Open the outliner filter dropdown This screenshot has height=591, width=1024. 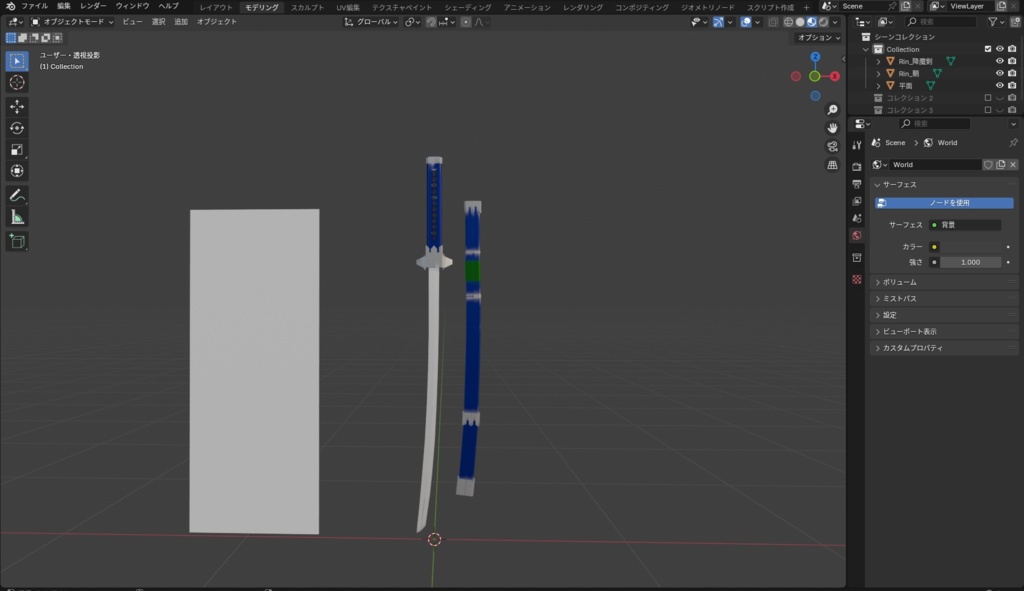[996, 22]
